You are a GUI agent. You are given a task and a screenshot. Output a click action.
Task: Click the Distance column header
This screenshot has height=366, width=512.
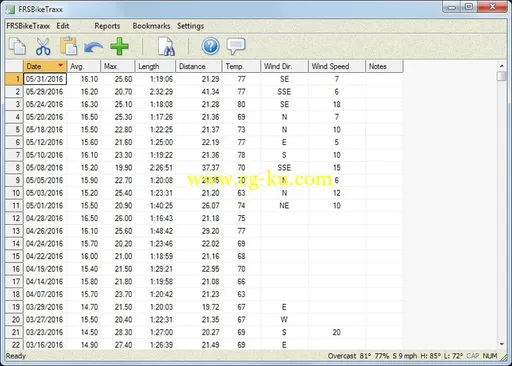(x=199, y=66)
